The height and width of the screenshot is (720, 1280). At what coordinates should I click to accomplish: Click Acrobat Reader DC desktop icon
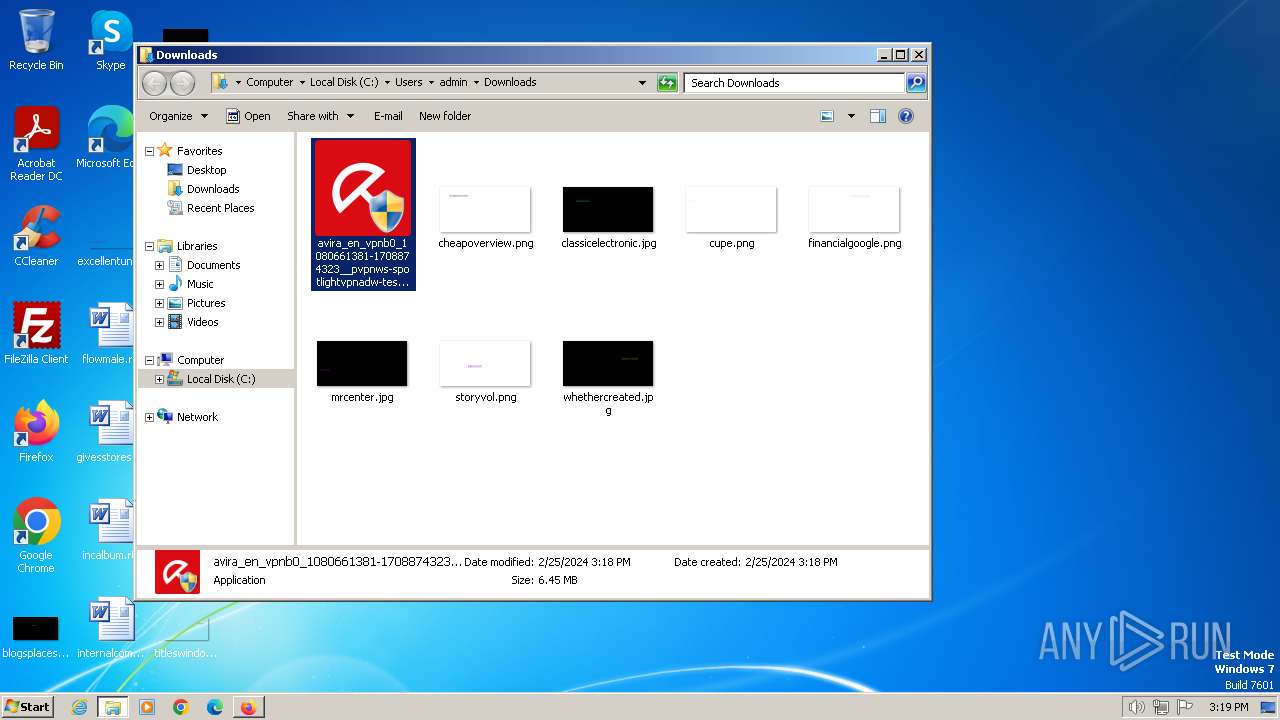tap(36, 144)
